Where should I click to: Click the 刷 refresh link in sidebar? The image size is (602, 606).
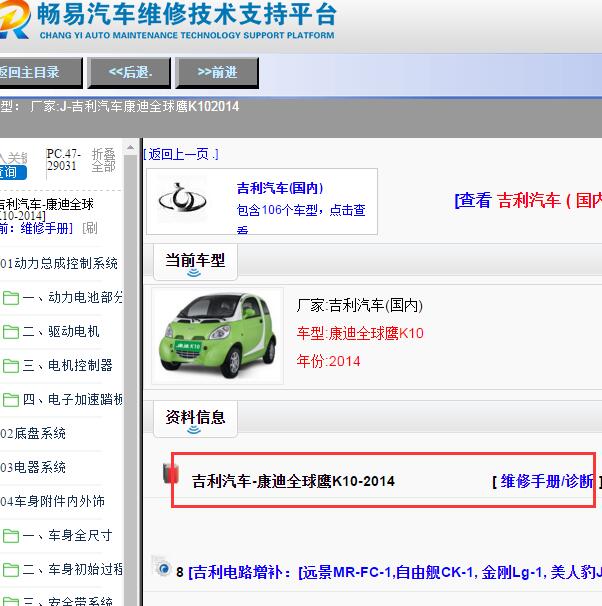[90, 228]
